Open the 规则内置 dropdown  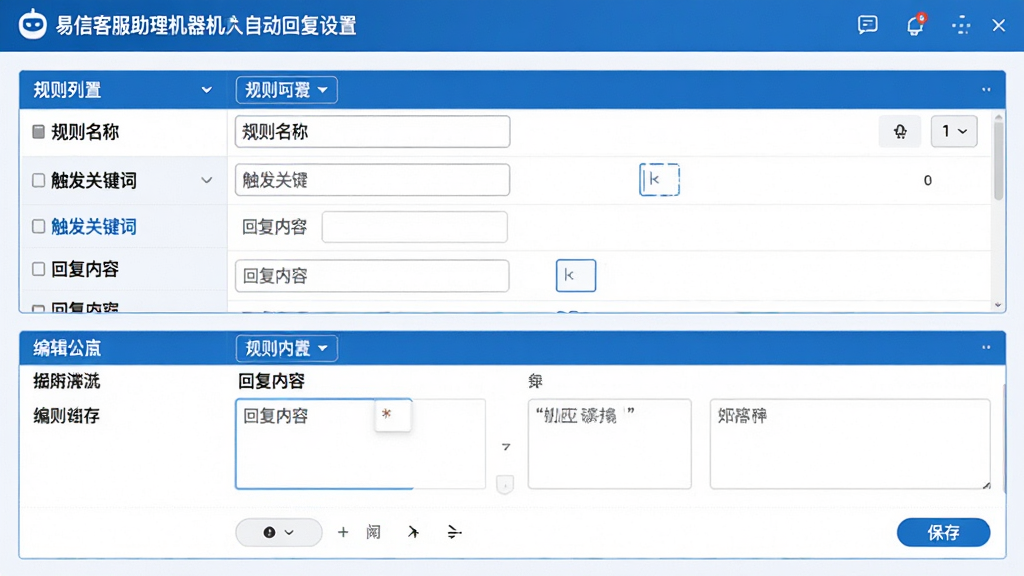coord(287,348)
